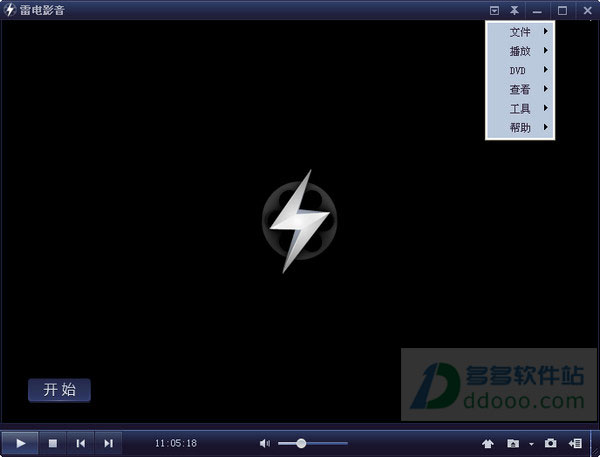The width and height of the screenshot is (600, 457).
Task: Minimize the 雷电影音 player window
Action: tap(537, 11)
